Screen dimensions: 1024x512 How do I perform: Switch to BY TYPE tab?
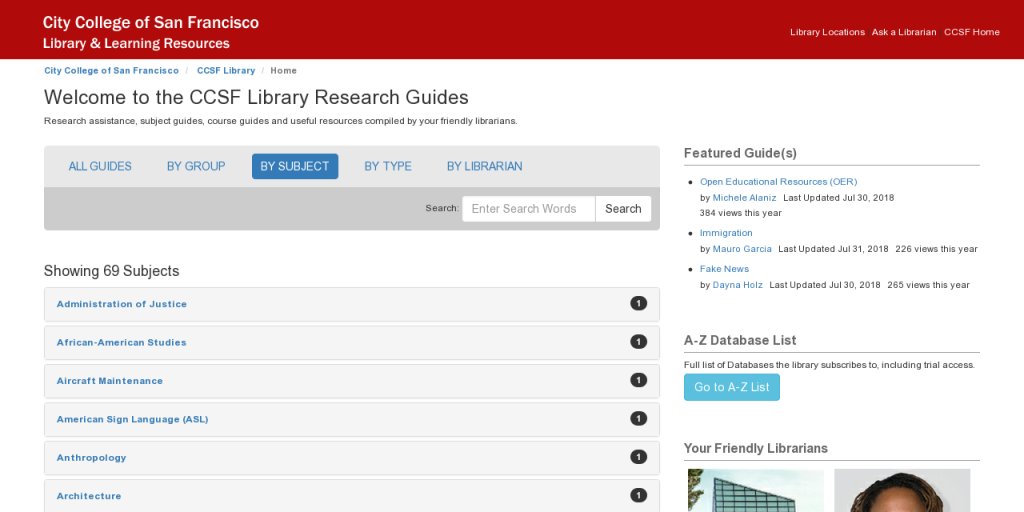click(388, 167)
